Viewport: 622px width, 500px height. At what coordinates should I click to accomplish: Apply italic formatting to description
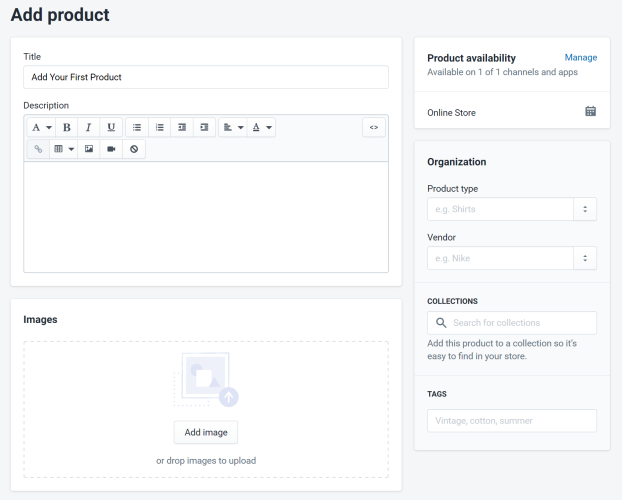(88, 127)
